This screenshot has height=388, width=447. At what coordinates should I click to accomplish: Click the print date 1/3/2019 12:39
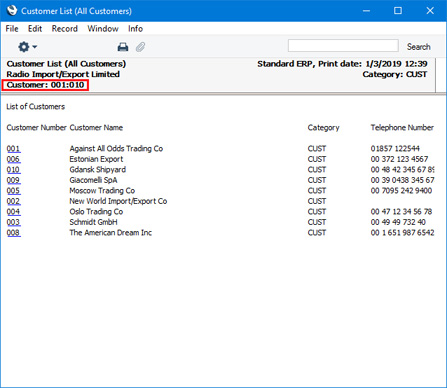[x=396, y=64]
